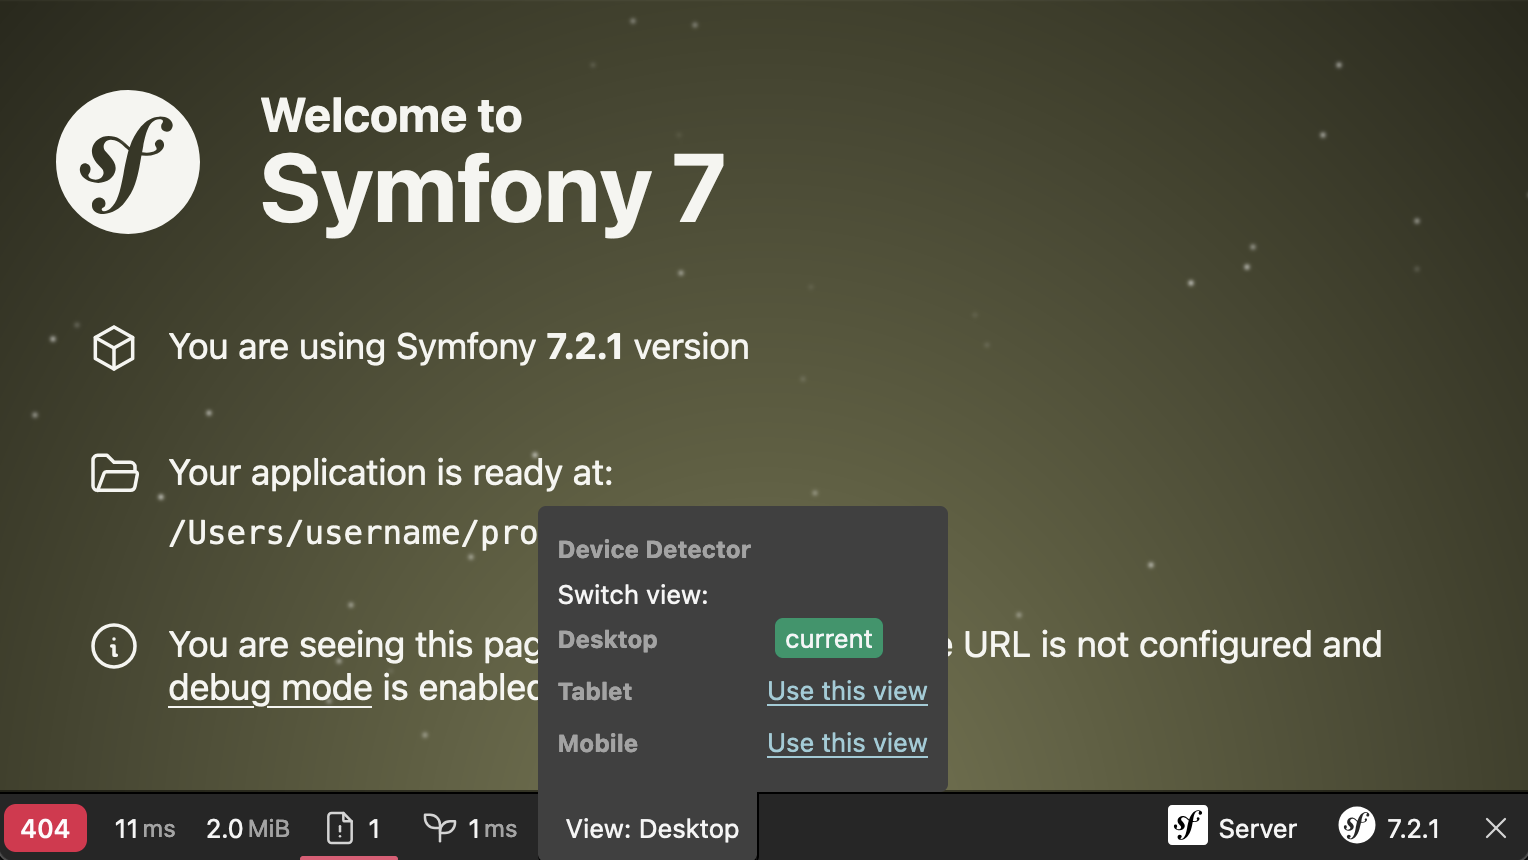Click the green current badge for Desktop
The height and width of the screenshot is (860, 1528).
pyautogui.click(x=829, y=638)
